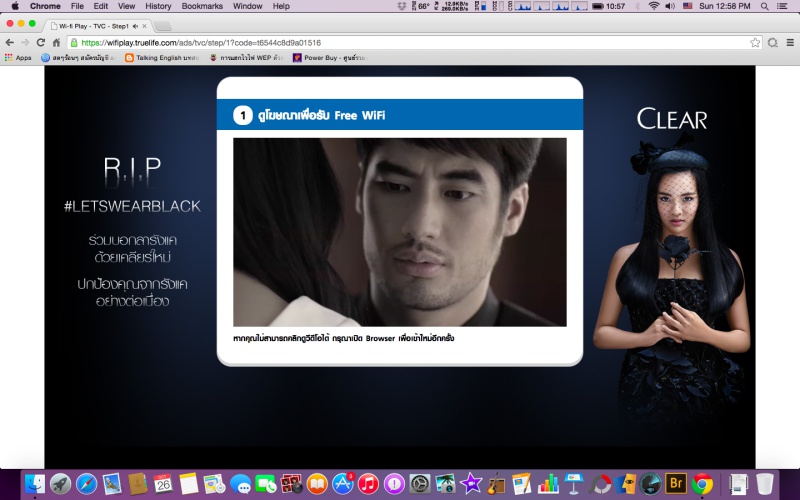Open the Bookmarks menu
Image resolution: width=800 pixels, height=500 pixels.
point(202,6)
